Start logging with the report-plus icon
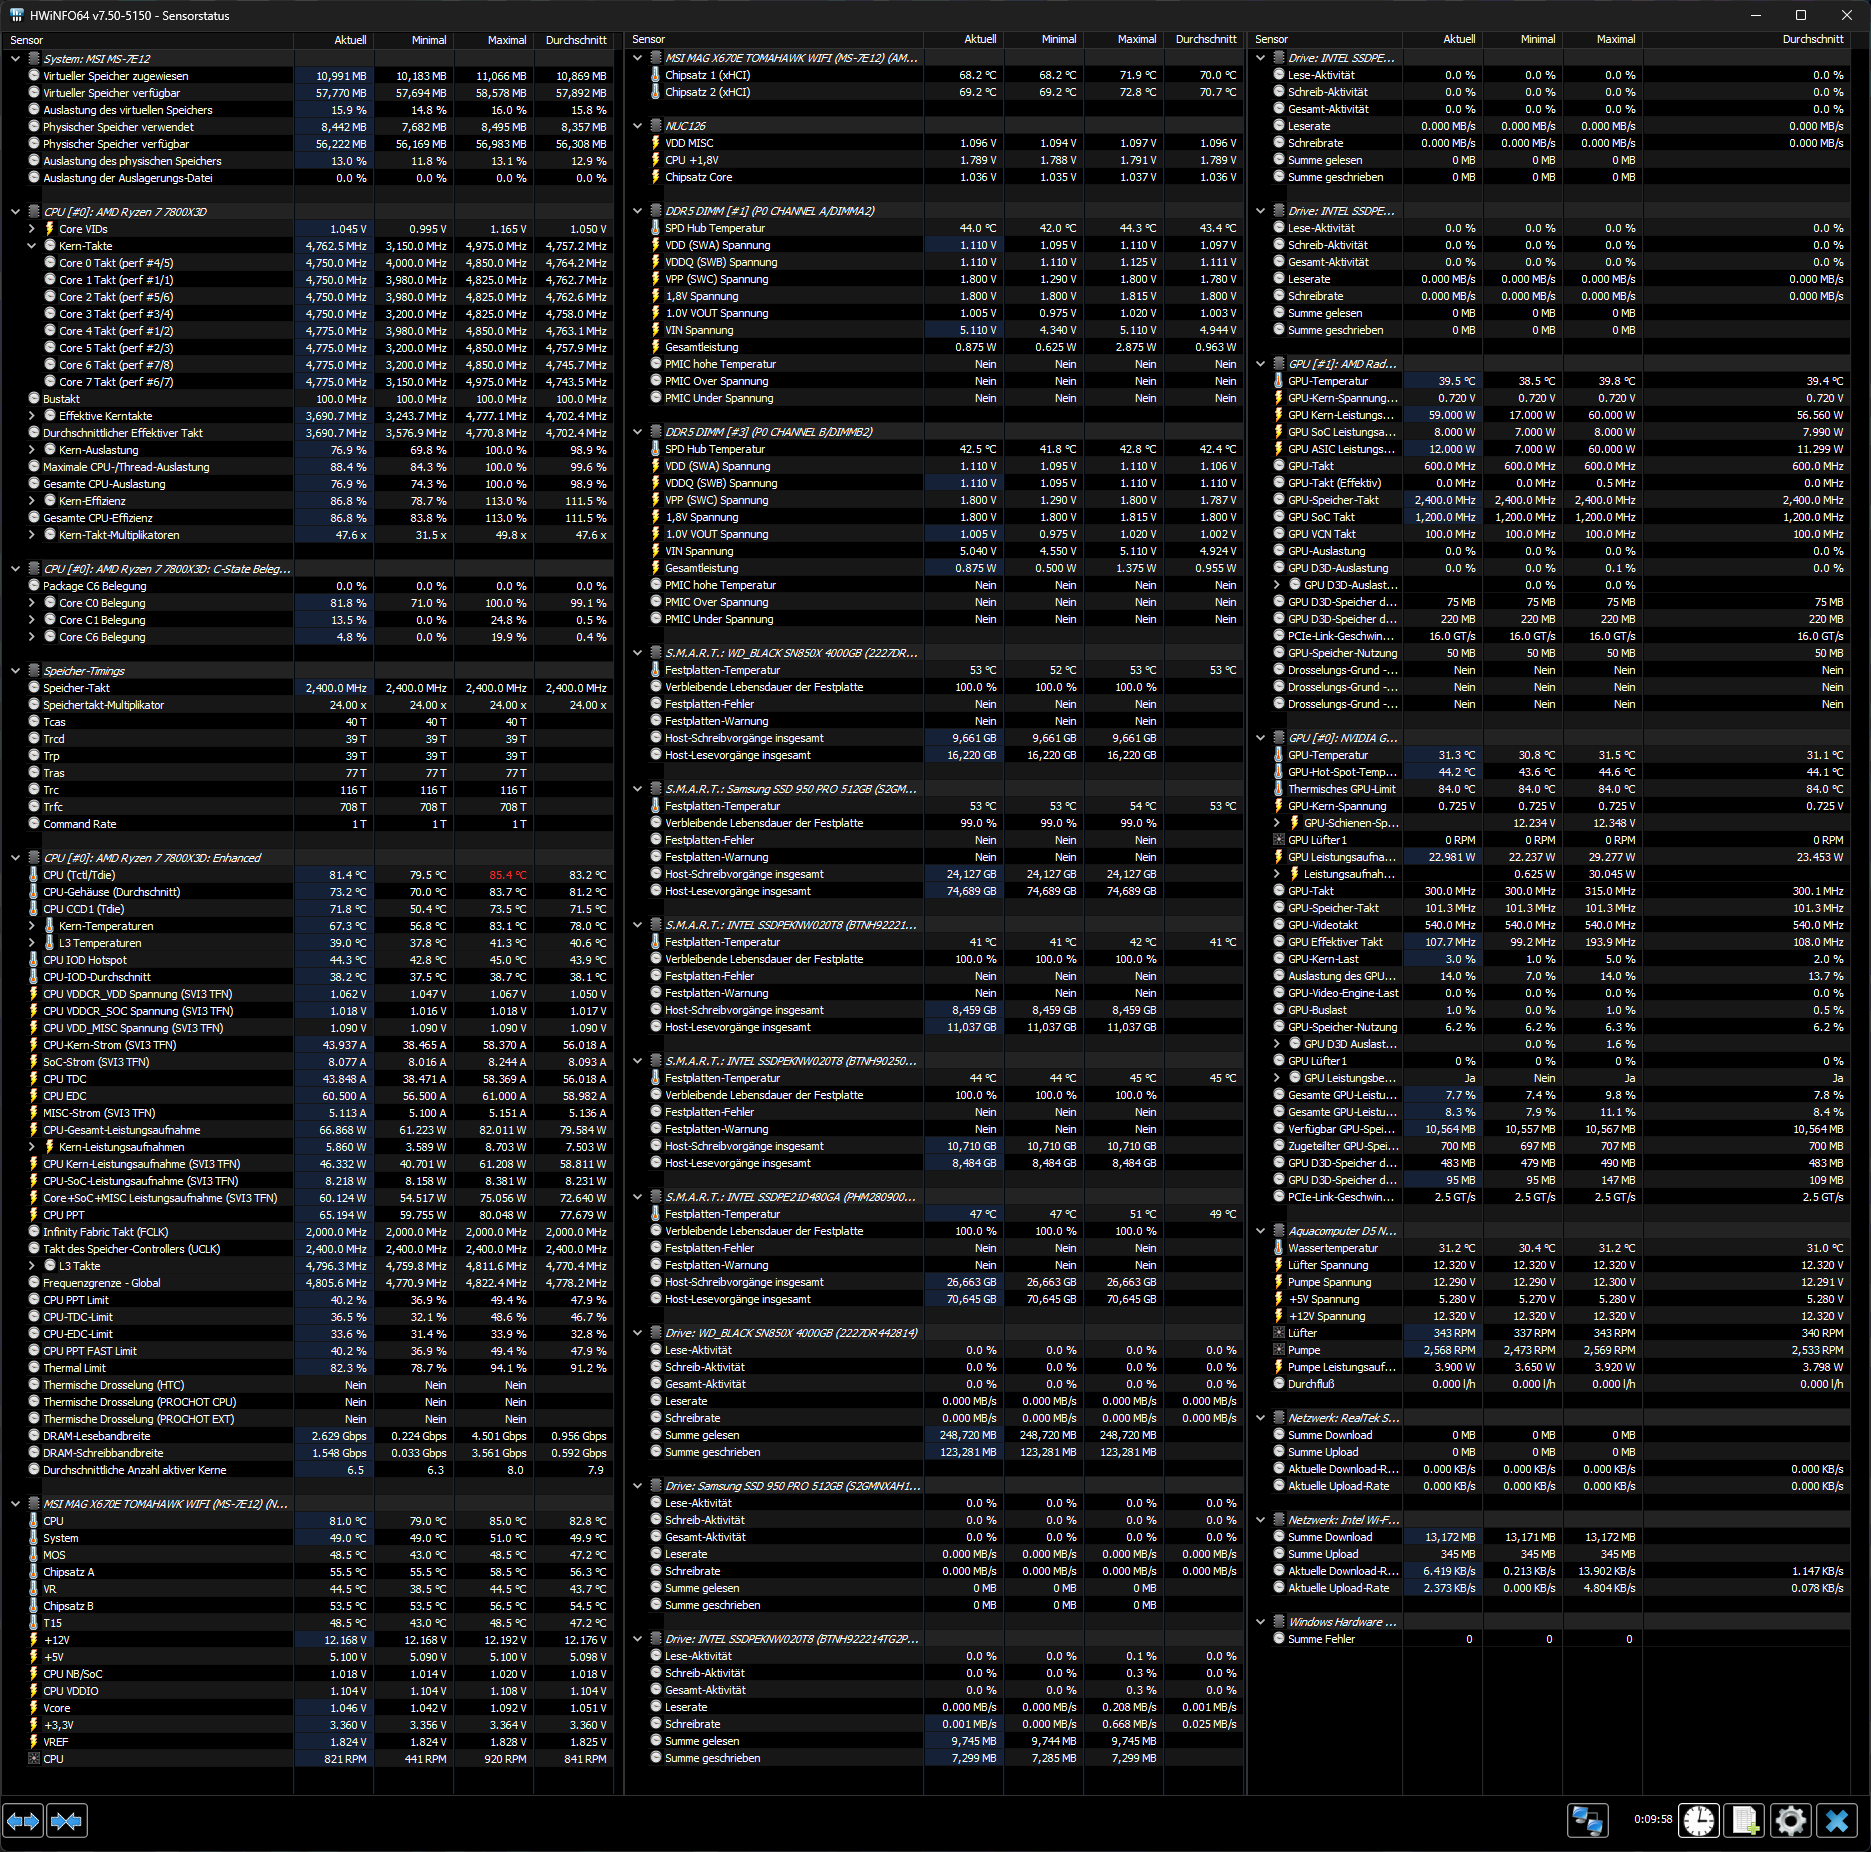This screenshot has height=1852, width=1871. [1744, 1821]
